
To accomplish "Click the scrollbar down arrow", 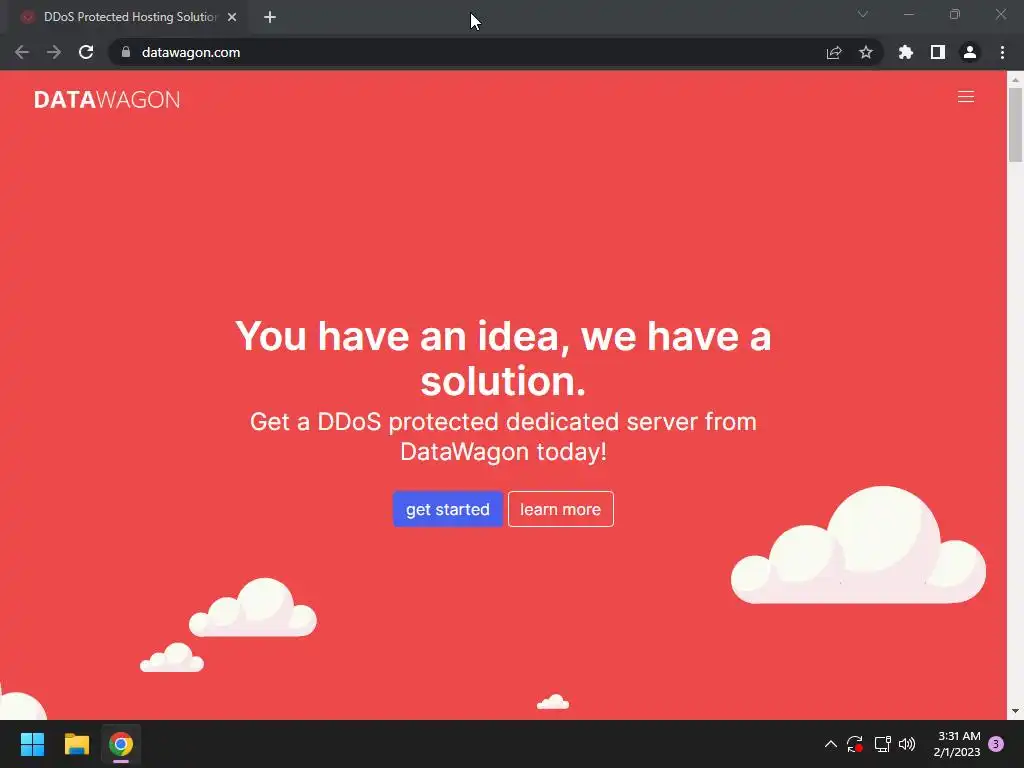I will point(1015,711).
